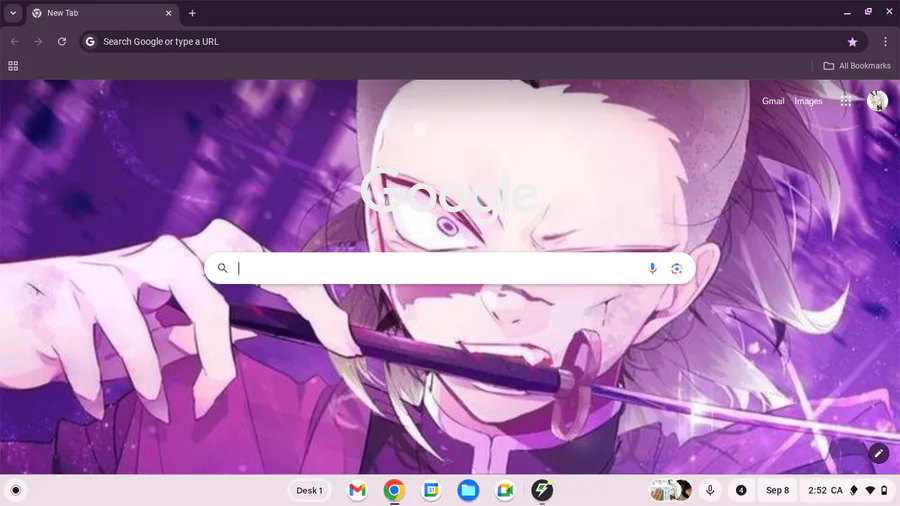This screenshot has height=506, width=900.
Task: Open the notifications count badge
Action: (x=741, y=491)
